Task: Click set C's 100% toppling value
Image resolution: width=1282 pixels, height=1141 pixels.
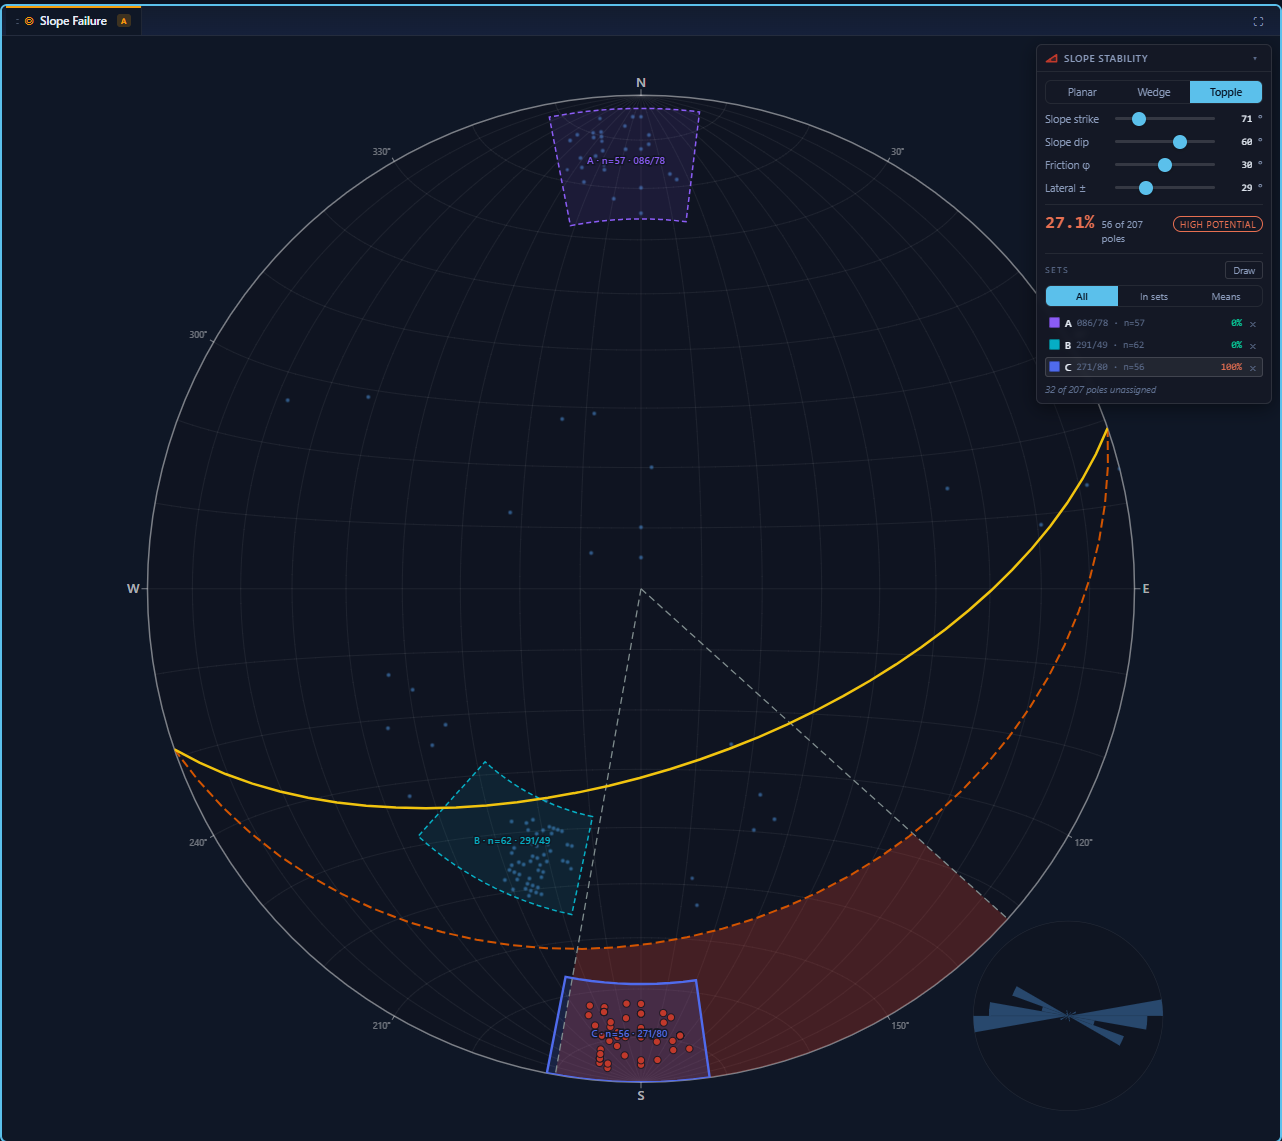Action: [x=1231, y=367]
